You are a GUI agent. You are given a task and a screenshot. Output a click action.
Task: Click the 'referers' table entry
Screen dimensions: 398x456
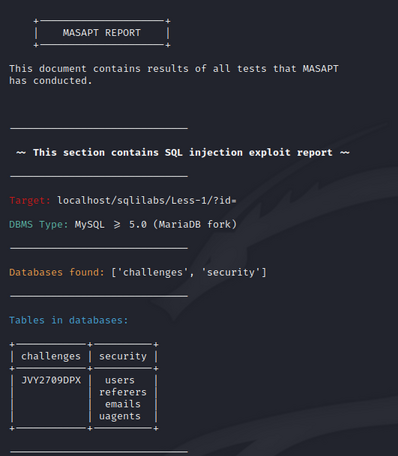123,392
